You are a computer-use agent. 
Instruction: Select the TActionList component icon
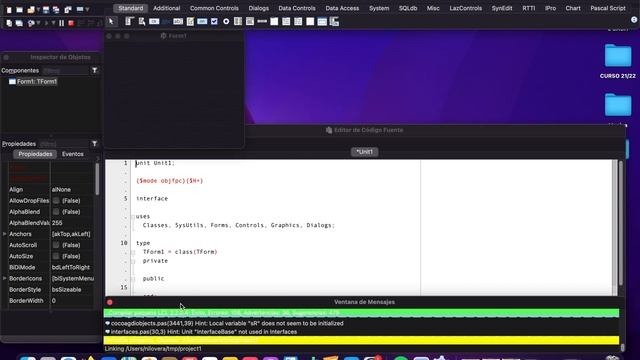[334, 22]
